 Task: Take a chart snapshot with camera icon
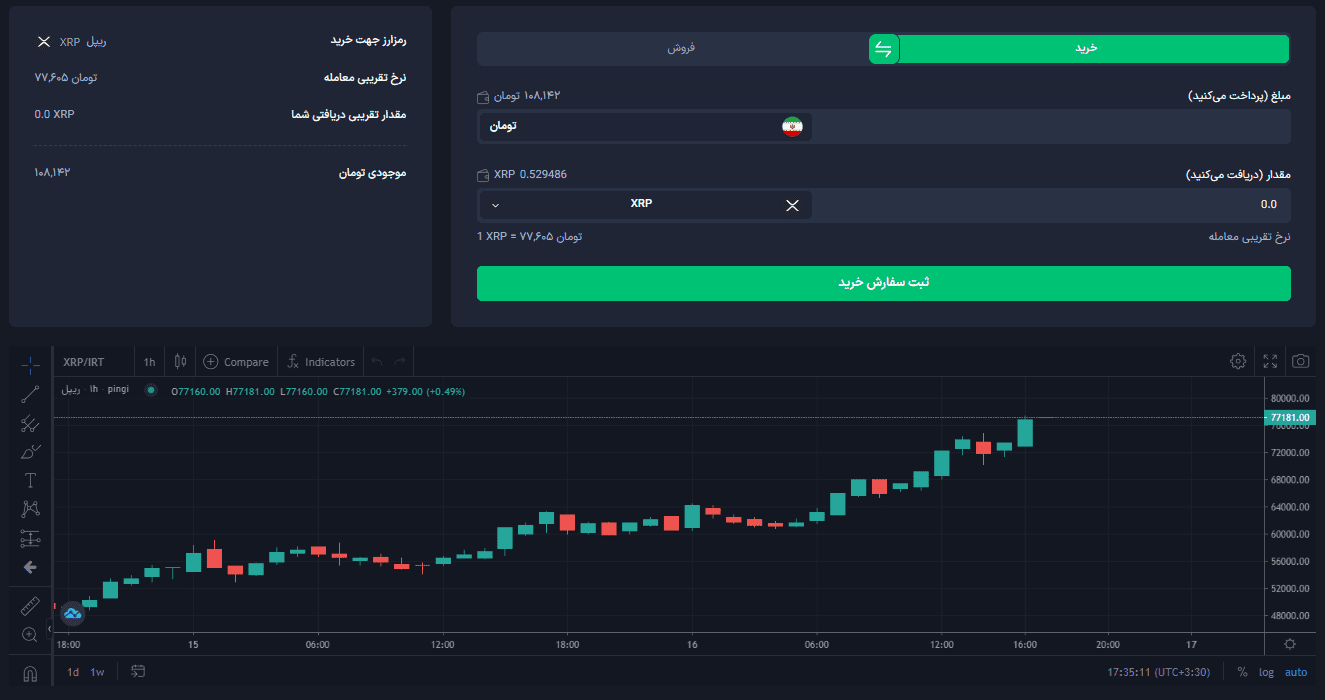click(1301, 361)
